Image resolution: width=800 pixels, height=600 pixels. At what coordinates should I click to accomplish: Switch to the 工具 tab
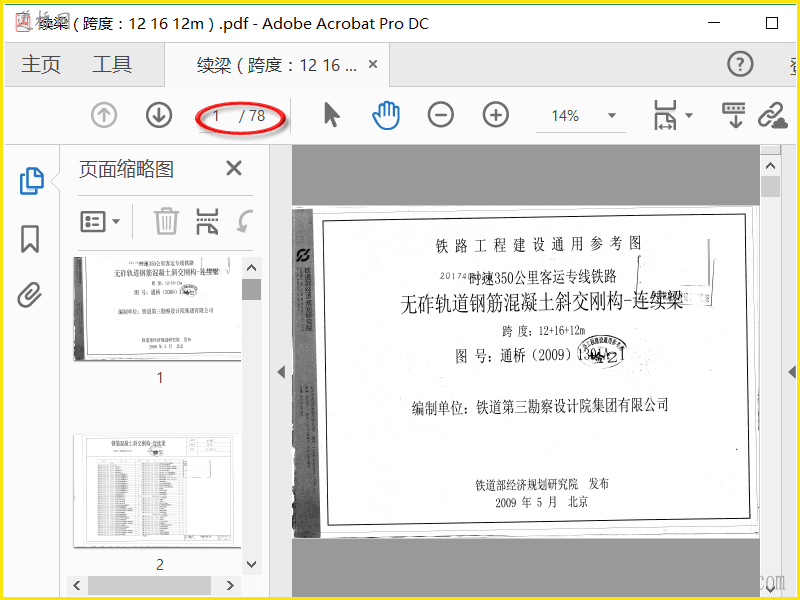(x=112, y=65)
